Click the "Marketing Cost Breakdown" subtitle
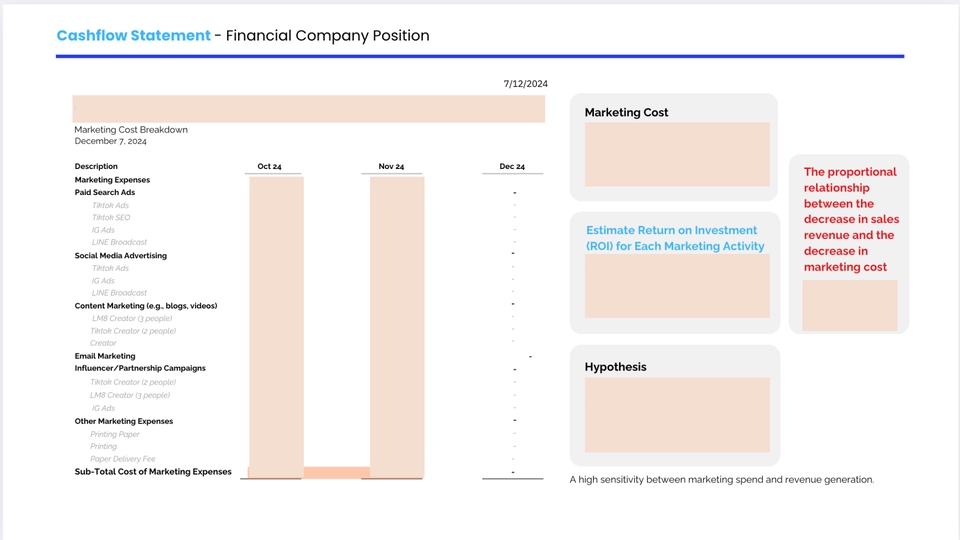The image size is (960, 540). tap(131, 130)
